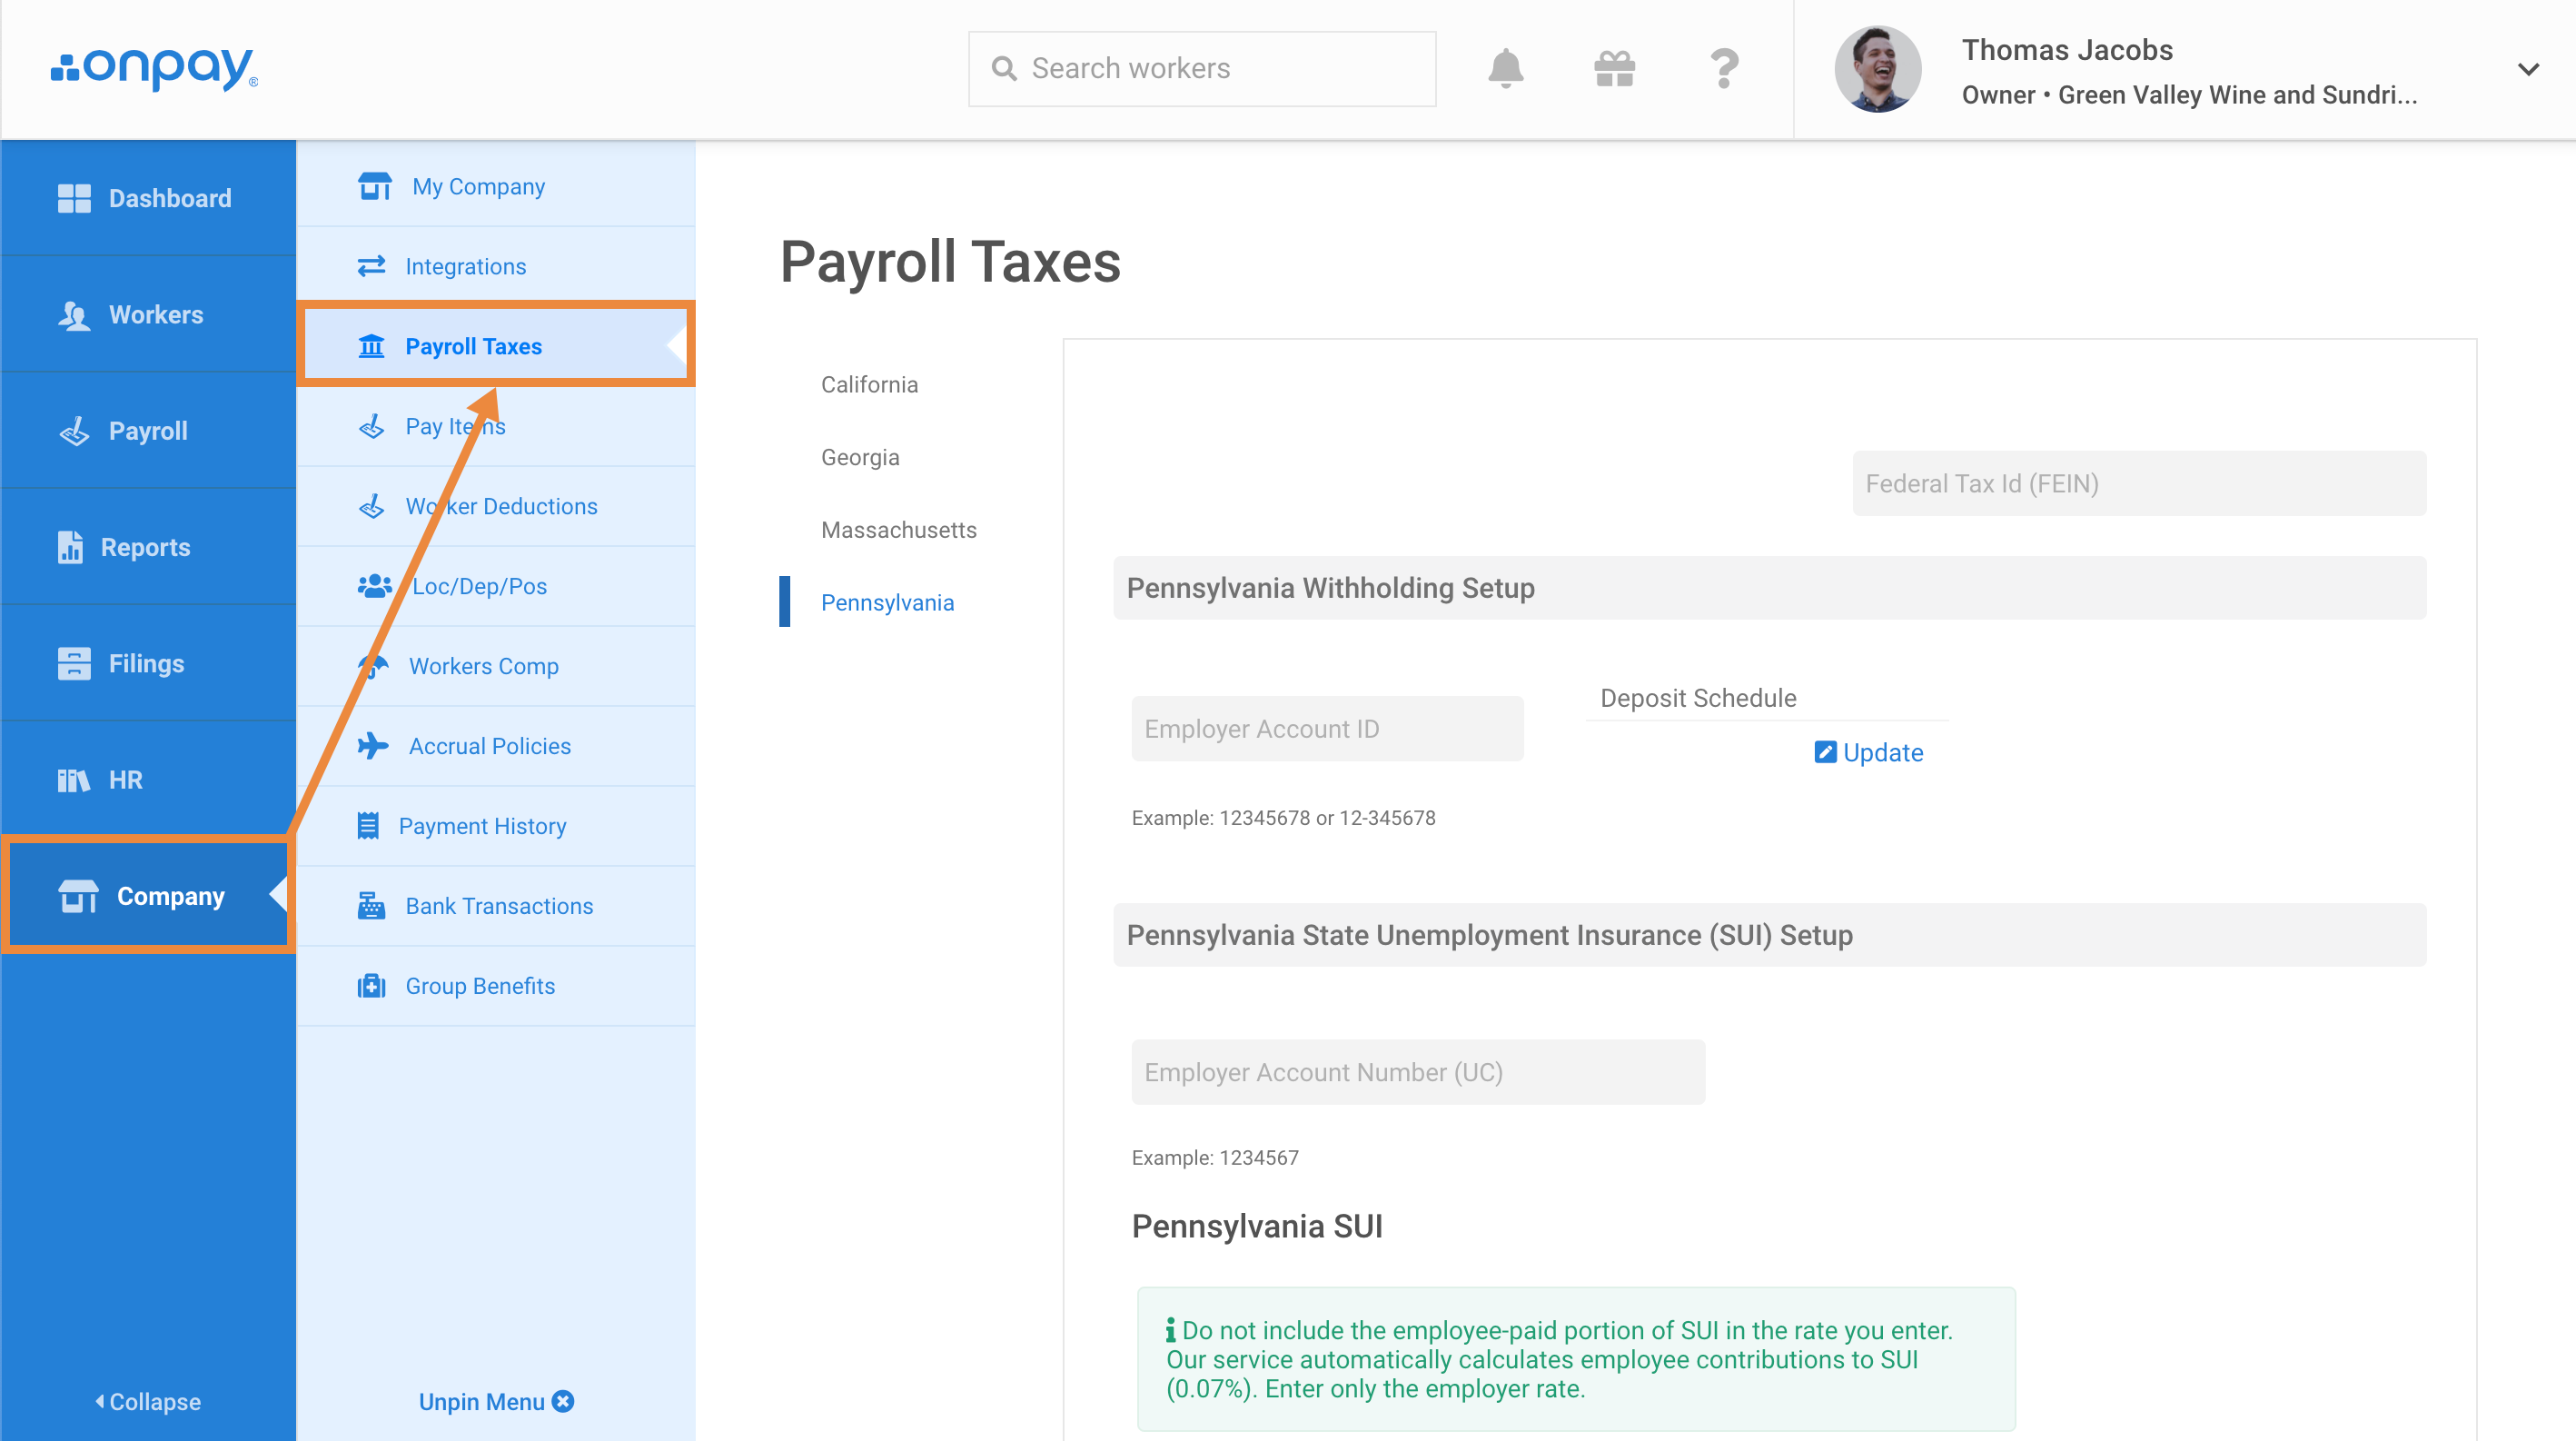Click the Pay Items icon
The image size is (2576, 1441).
pos(371,426)
